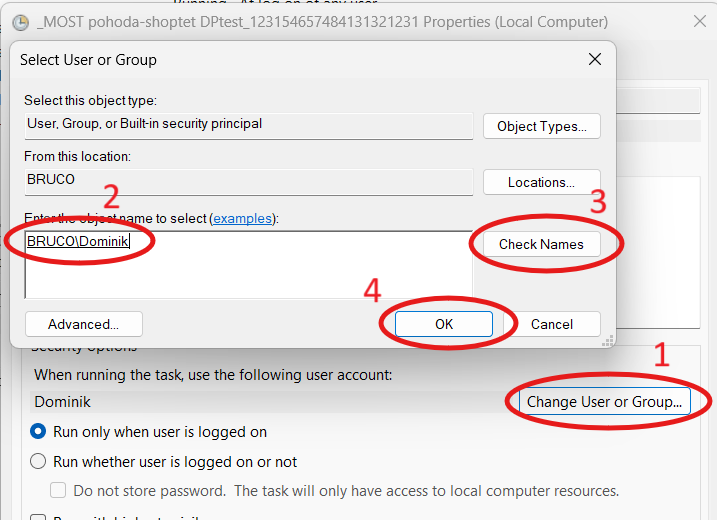The height and width of the screenshot is (520, 717).
Task: Close the Select User or Group dialog
Action: 594,60
